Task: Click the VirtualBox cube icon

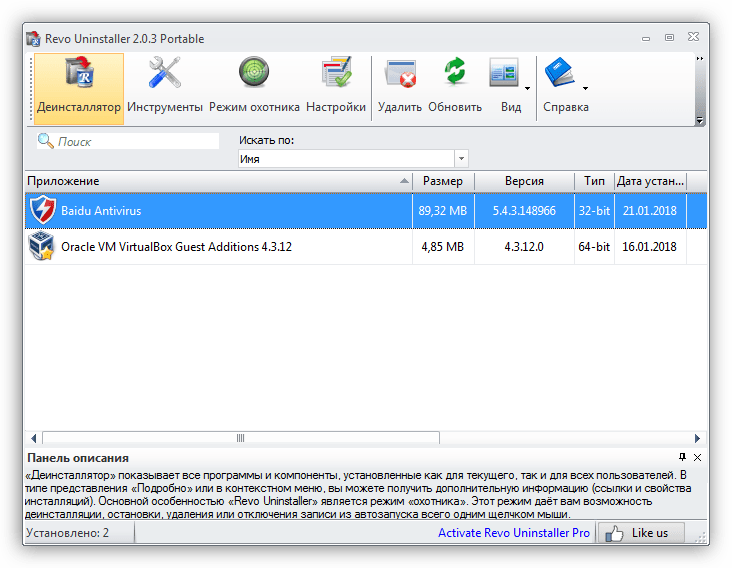Action: pyautogui.click(x=41, y=245)
